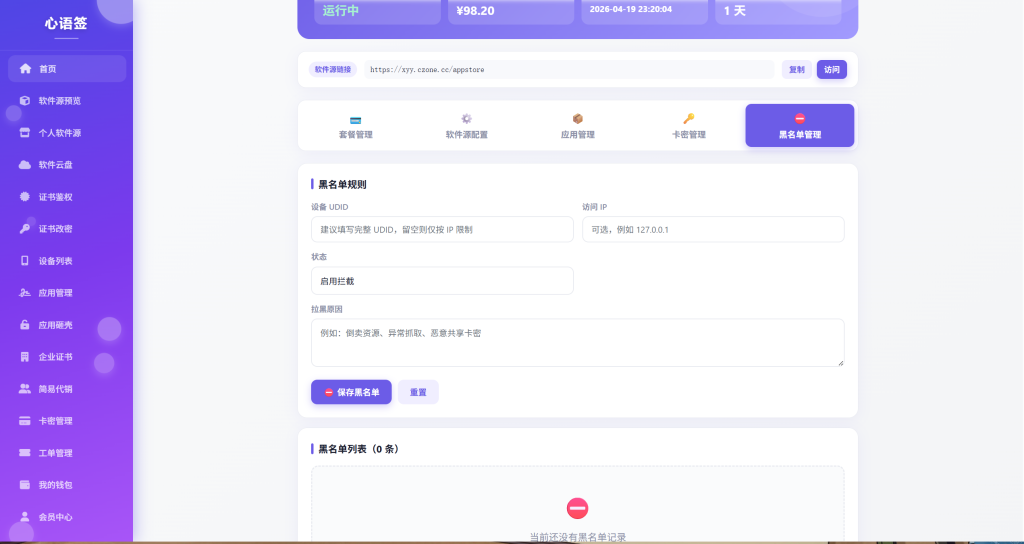Viewport: 1024px width, 544px height.
Task: Click the 会员中心 user icon
Action: [25, 517]
